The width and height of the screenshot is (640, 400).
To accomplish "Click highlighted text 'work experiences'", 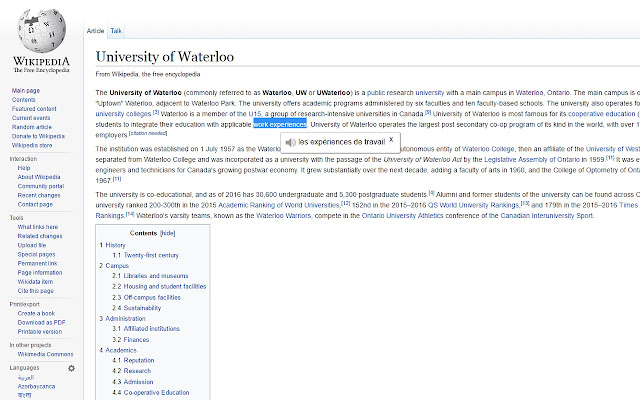I will pyautogui.click(x=280, y=124).
